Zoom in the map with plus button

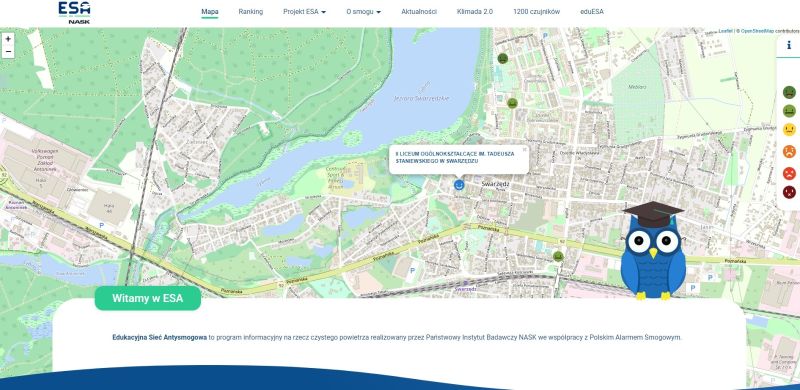pos(8,39)
